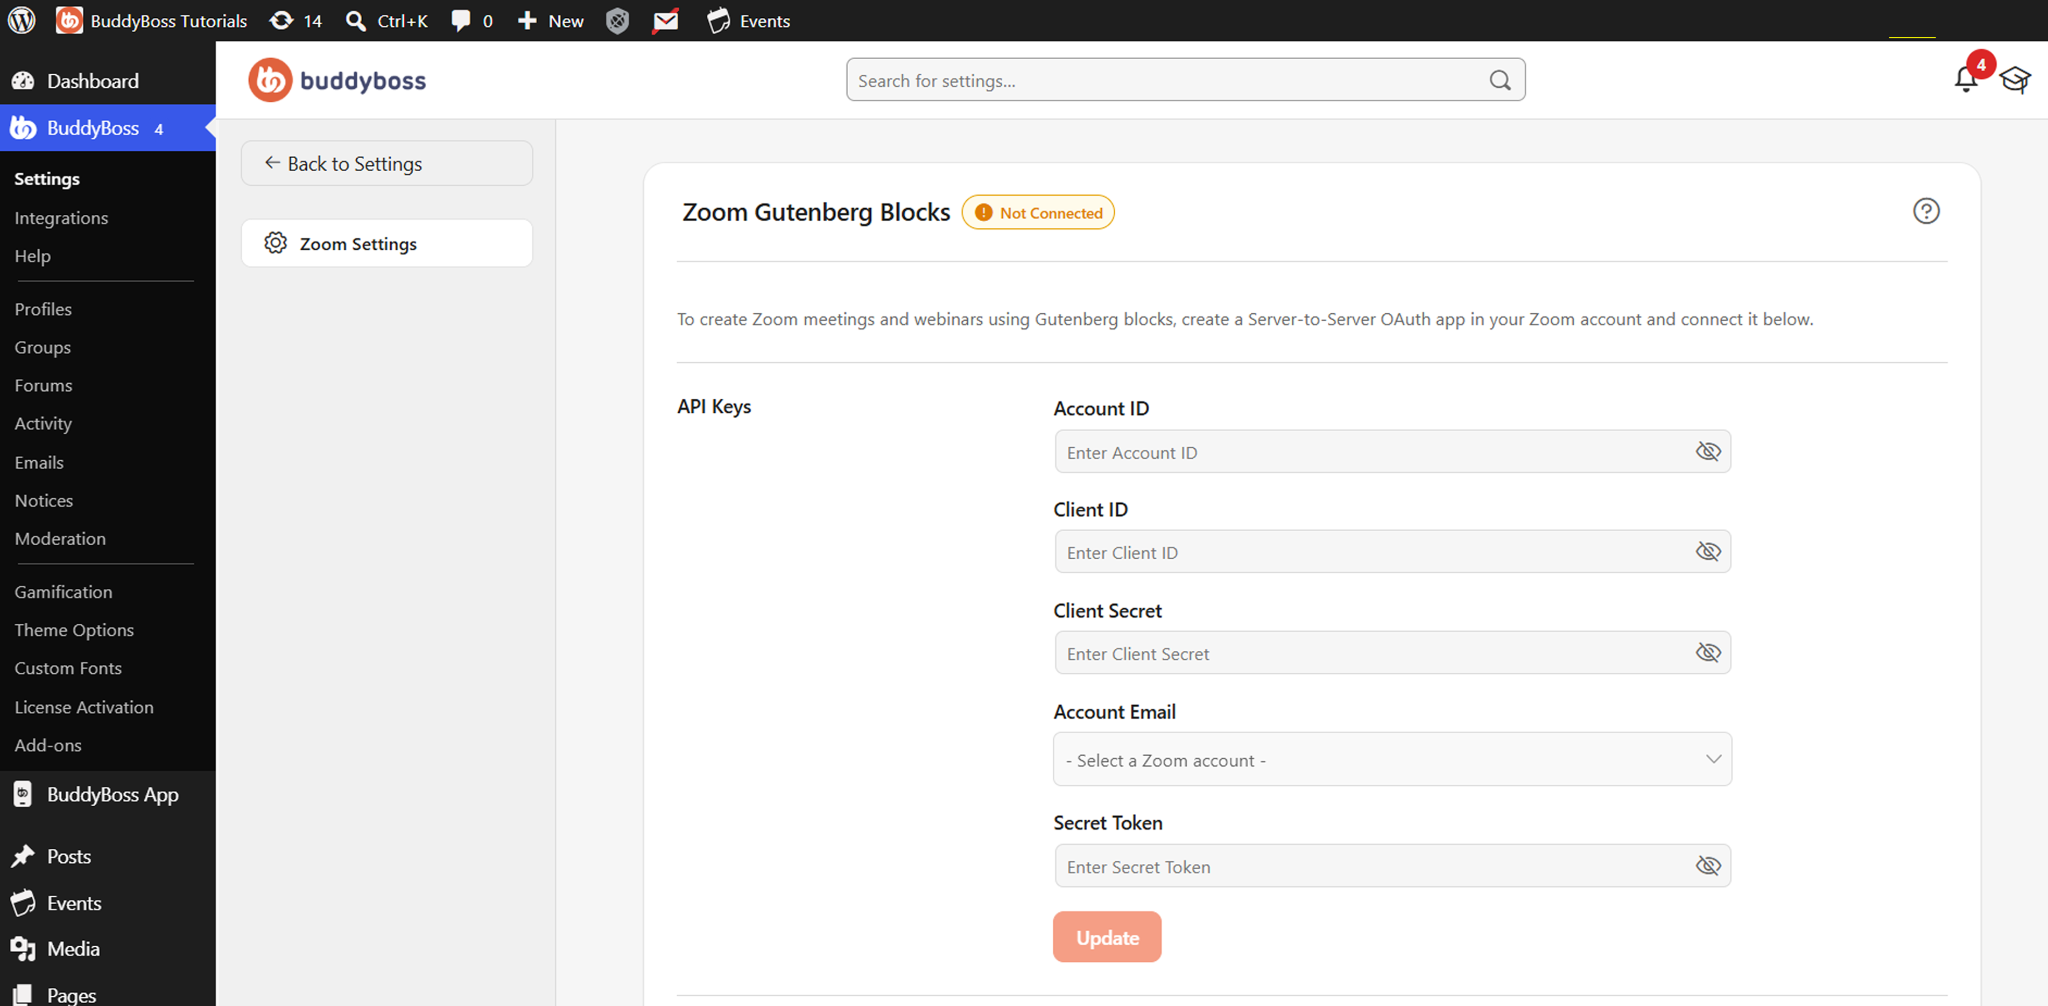Open the mail envelope icon
The width and height of the screenshot is (2048, 1006).
(x=666, y=20)
